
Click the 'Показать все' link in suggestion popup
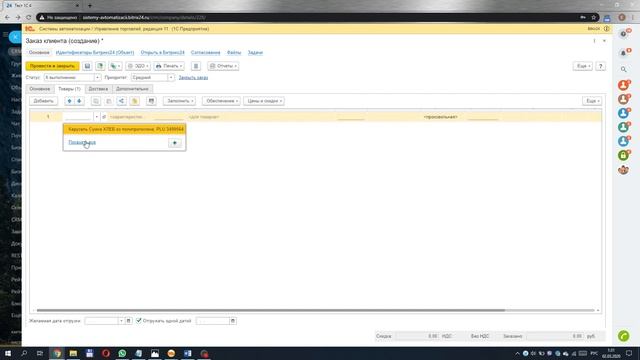tap(82, 142)
